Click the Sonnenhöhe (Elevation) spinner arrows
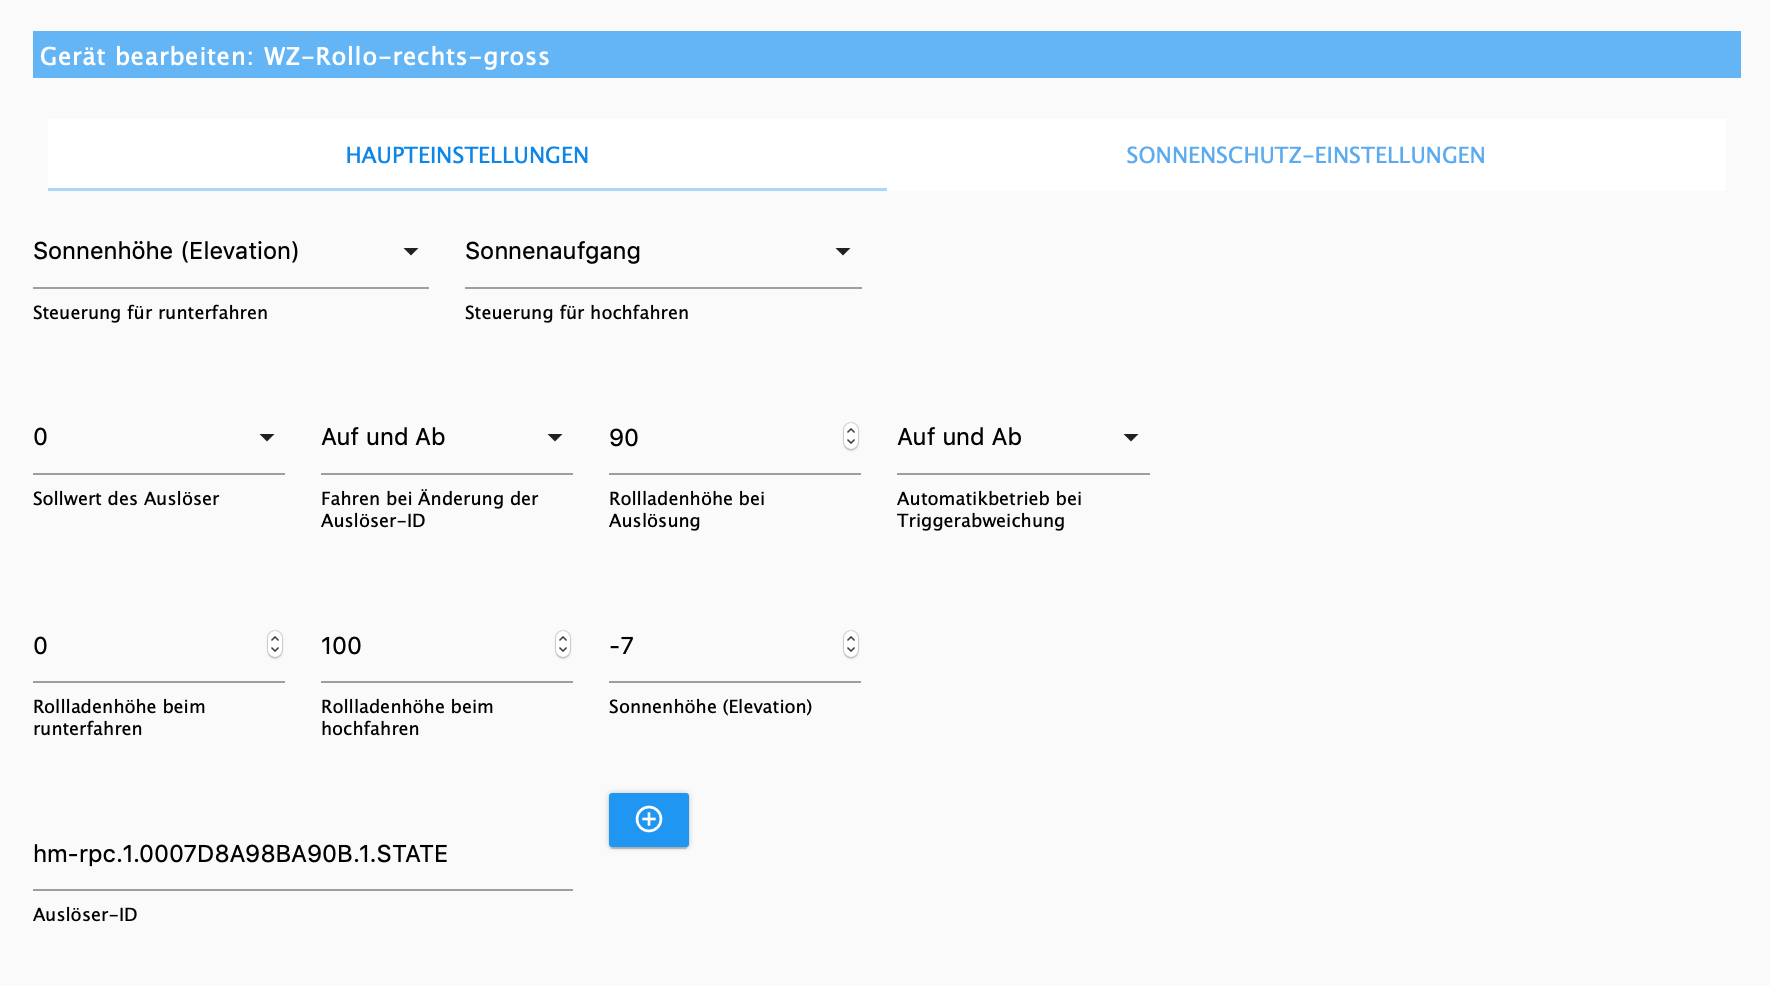The width and height of the screenshot is (1770, 986). pos(851,645)
